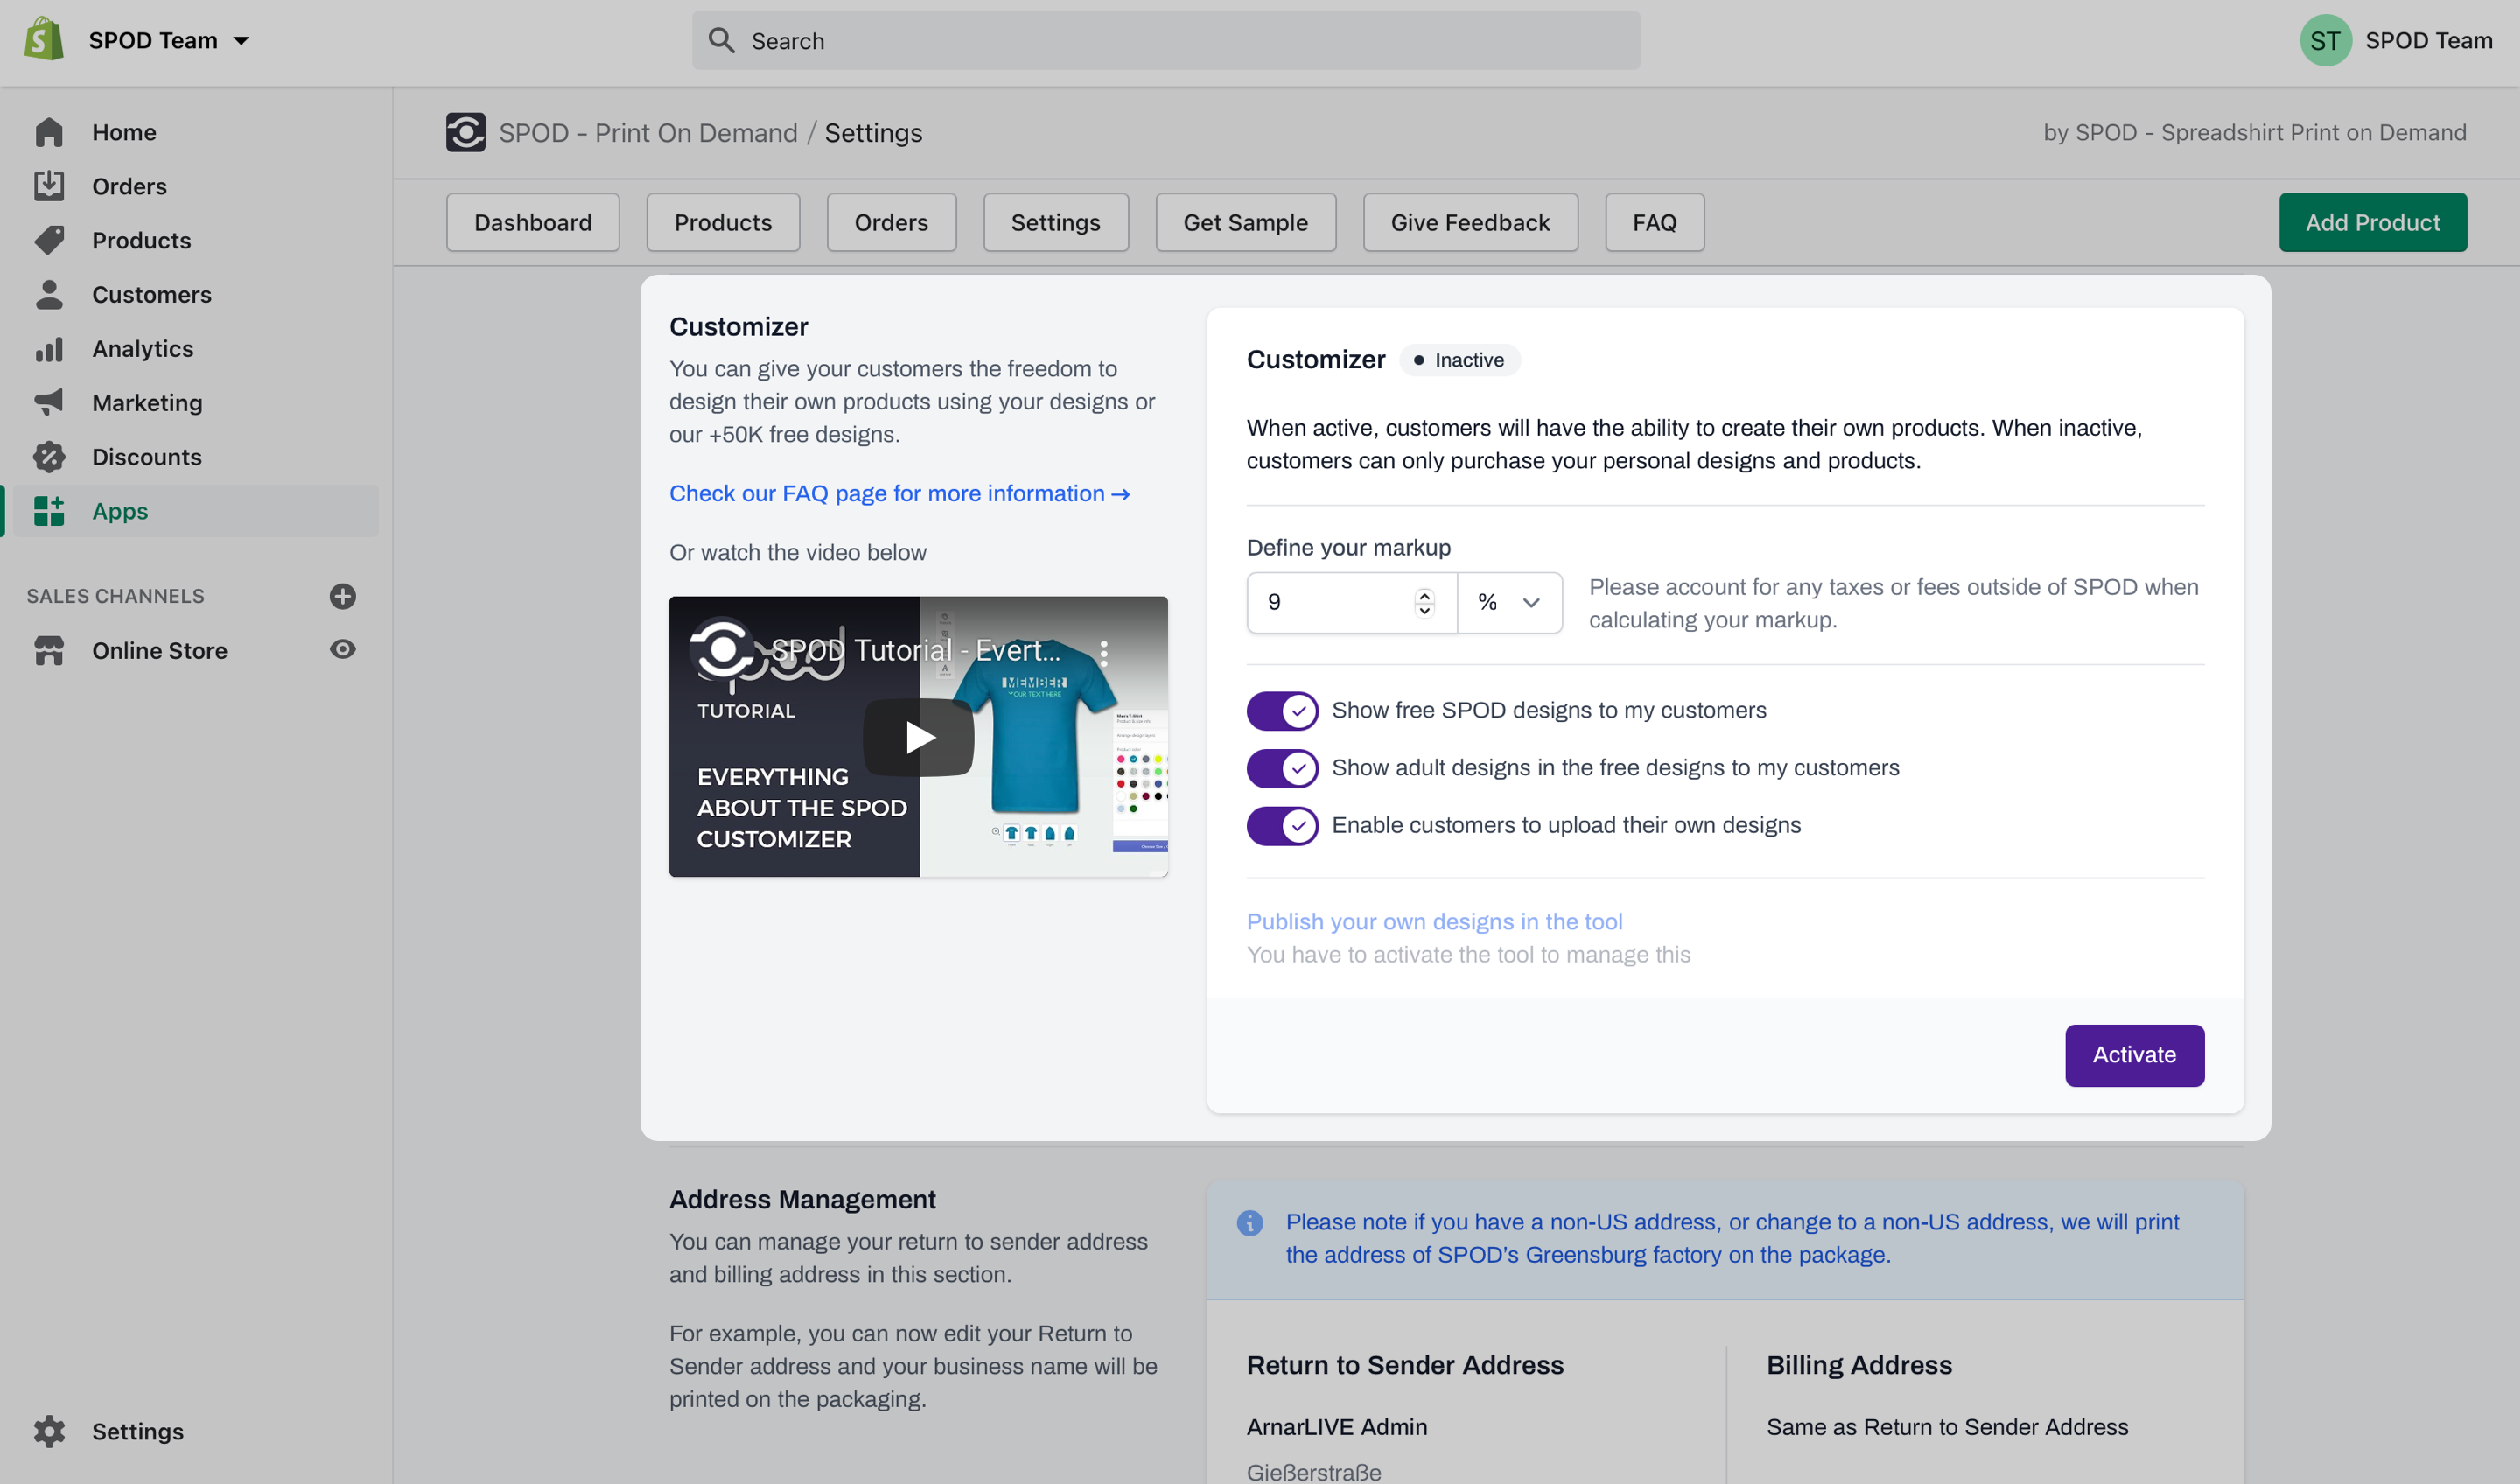
Task: Switch to the Settings tab in SPOD
Action: [1056, 222]
